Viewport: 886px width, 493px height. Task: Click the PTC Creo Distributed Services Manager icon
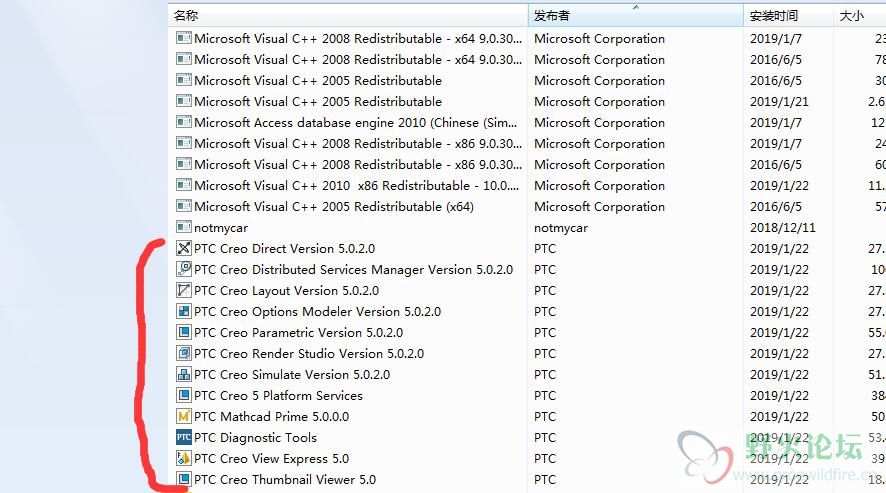click(184, 269)
